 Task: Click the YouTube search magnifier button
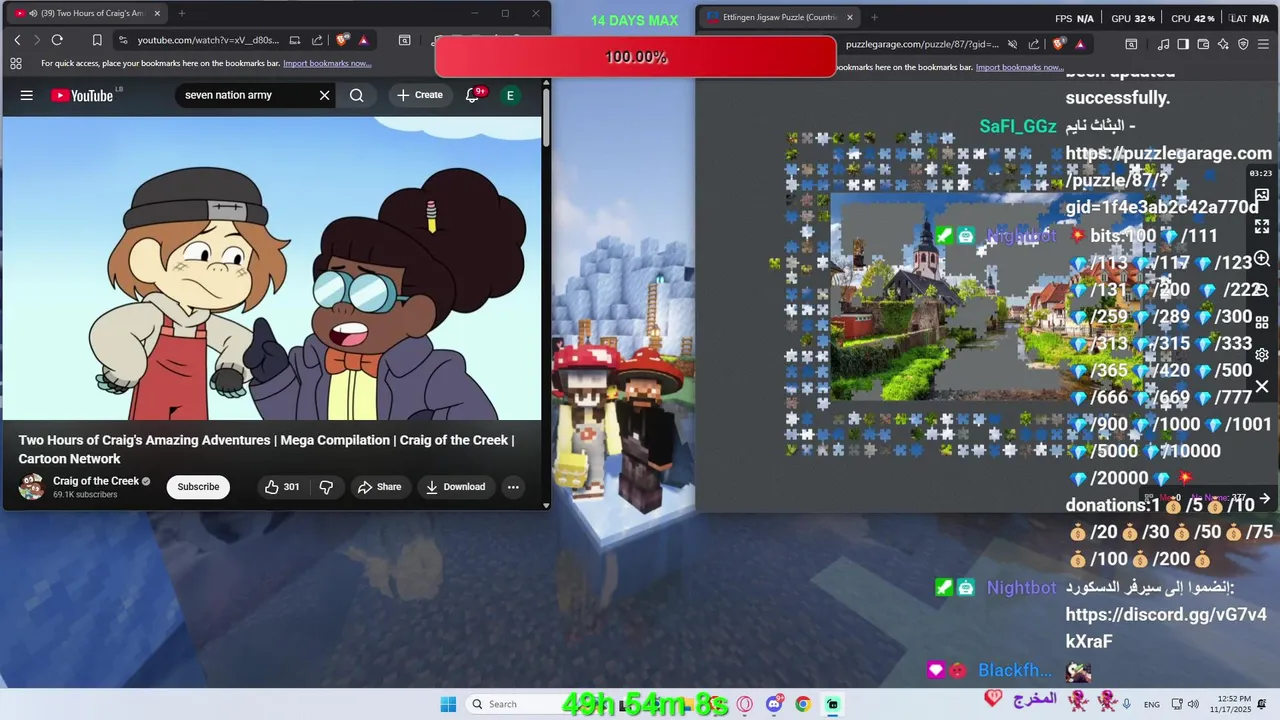tap(357, 95)
